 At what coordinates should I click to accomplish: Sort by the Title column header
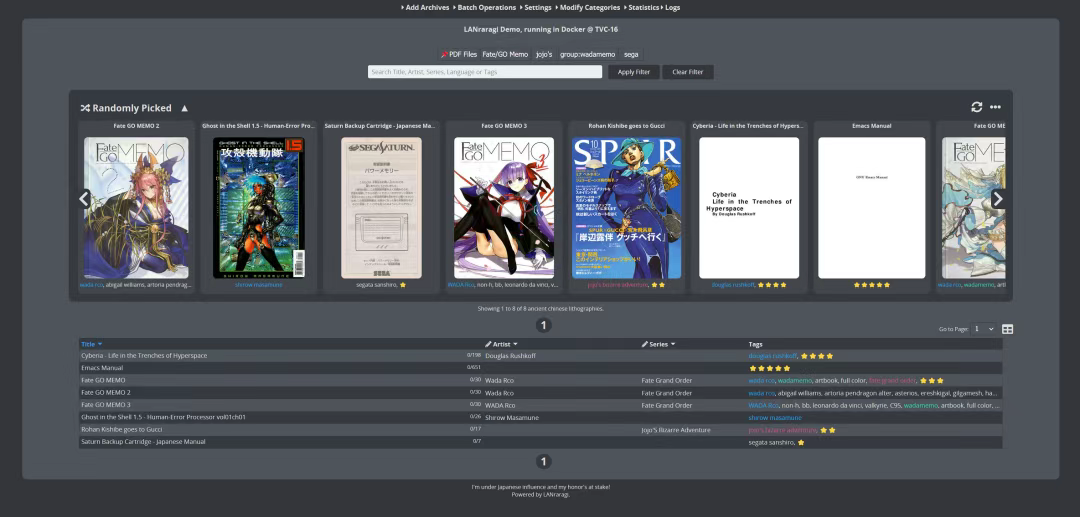91,344
